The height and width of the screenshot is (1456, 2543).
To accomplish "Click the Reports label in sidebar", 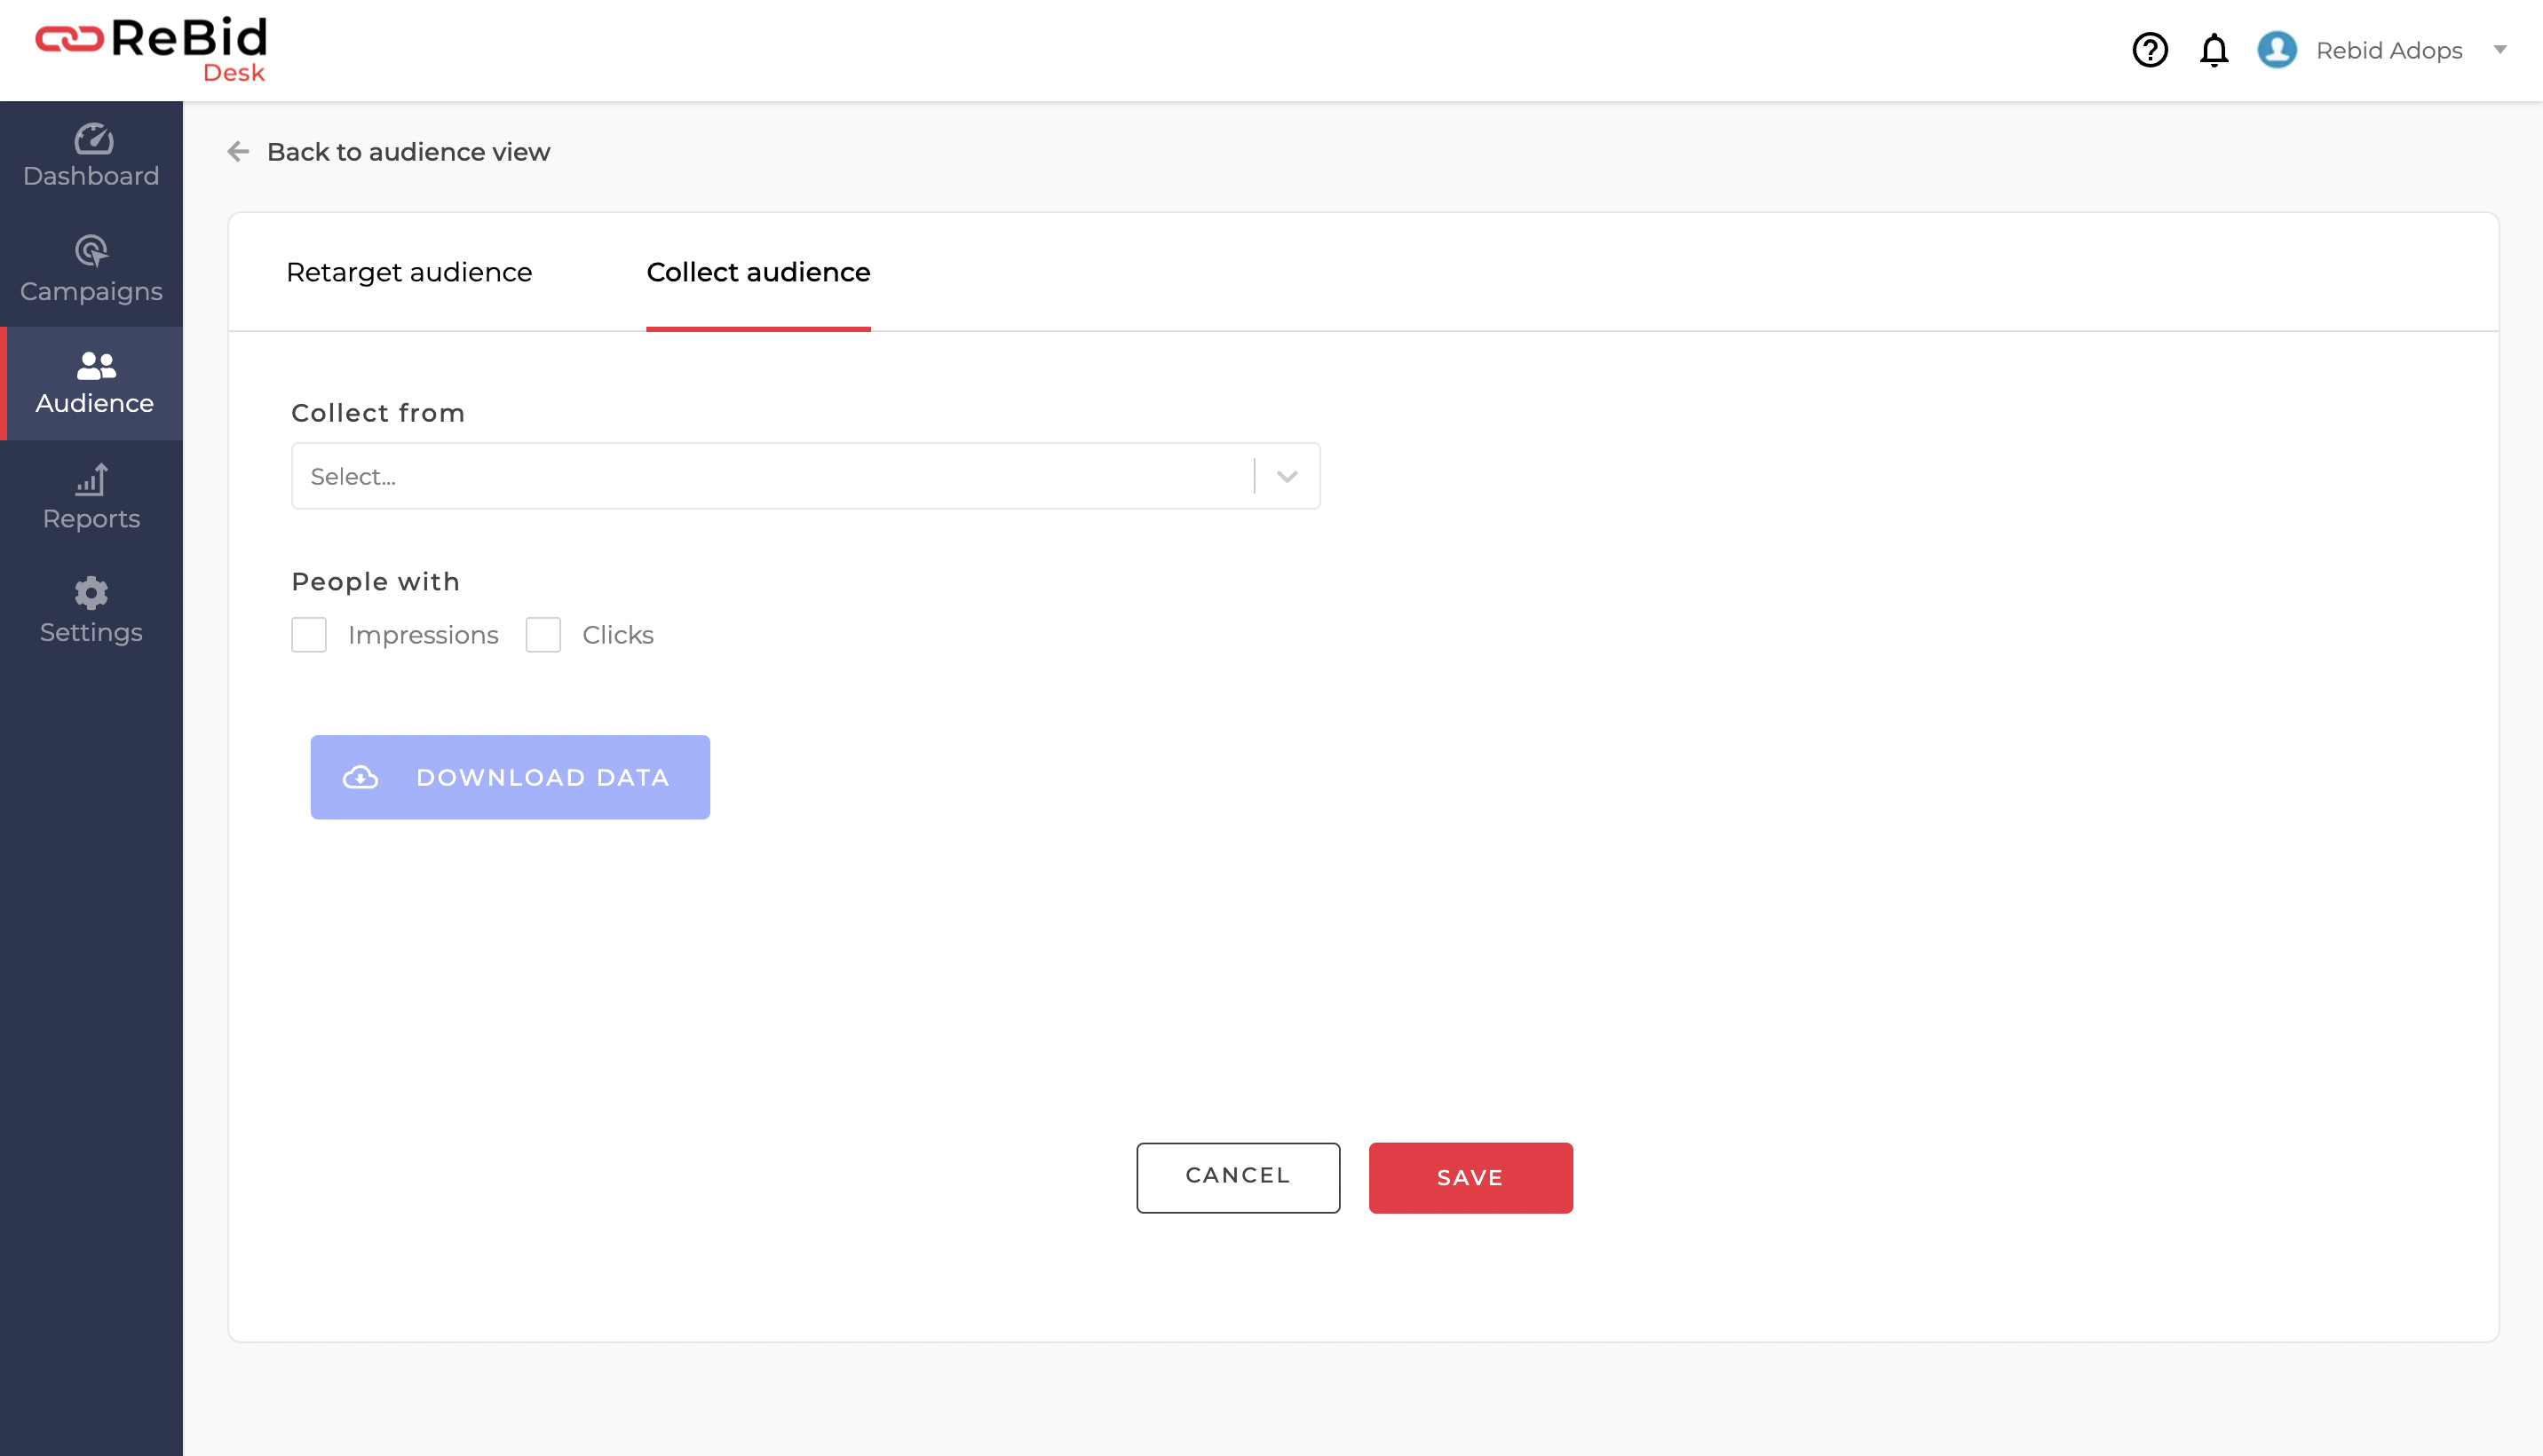I will [x=91, y=519].
